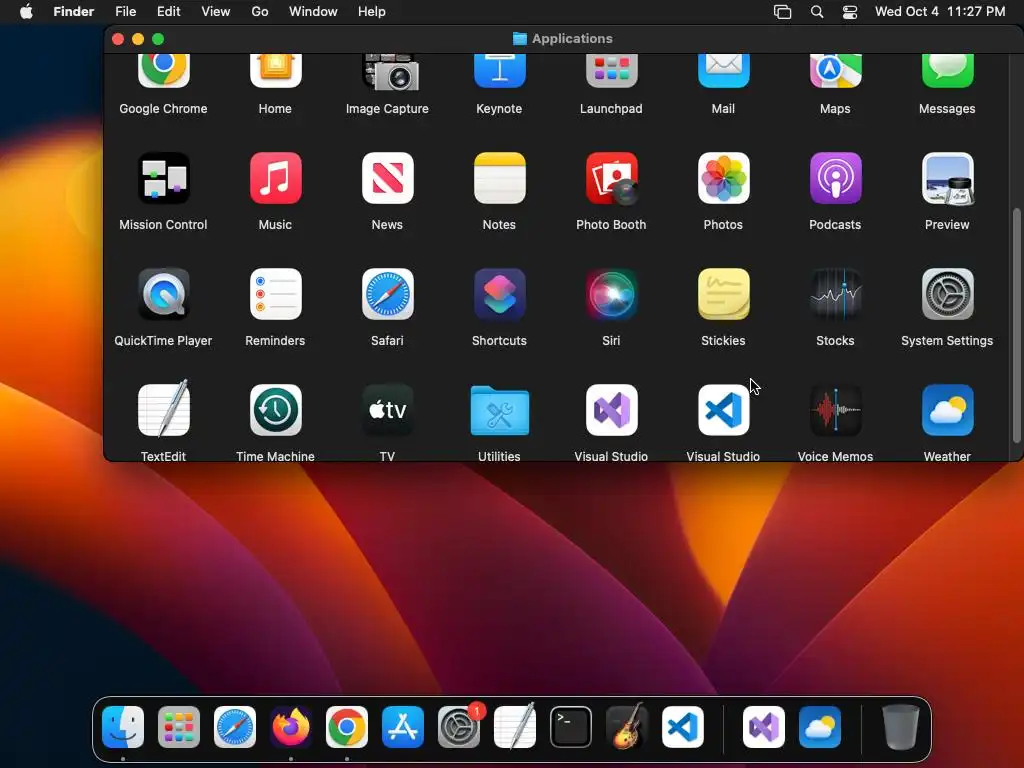The height and width of the screenshot is (768, 1024).
Task: Select the Mission Control app icon
Action: click(x=163, y=178)
